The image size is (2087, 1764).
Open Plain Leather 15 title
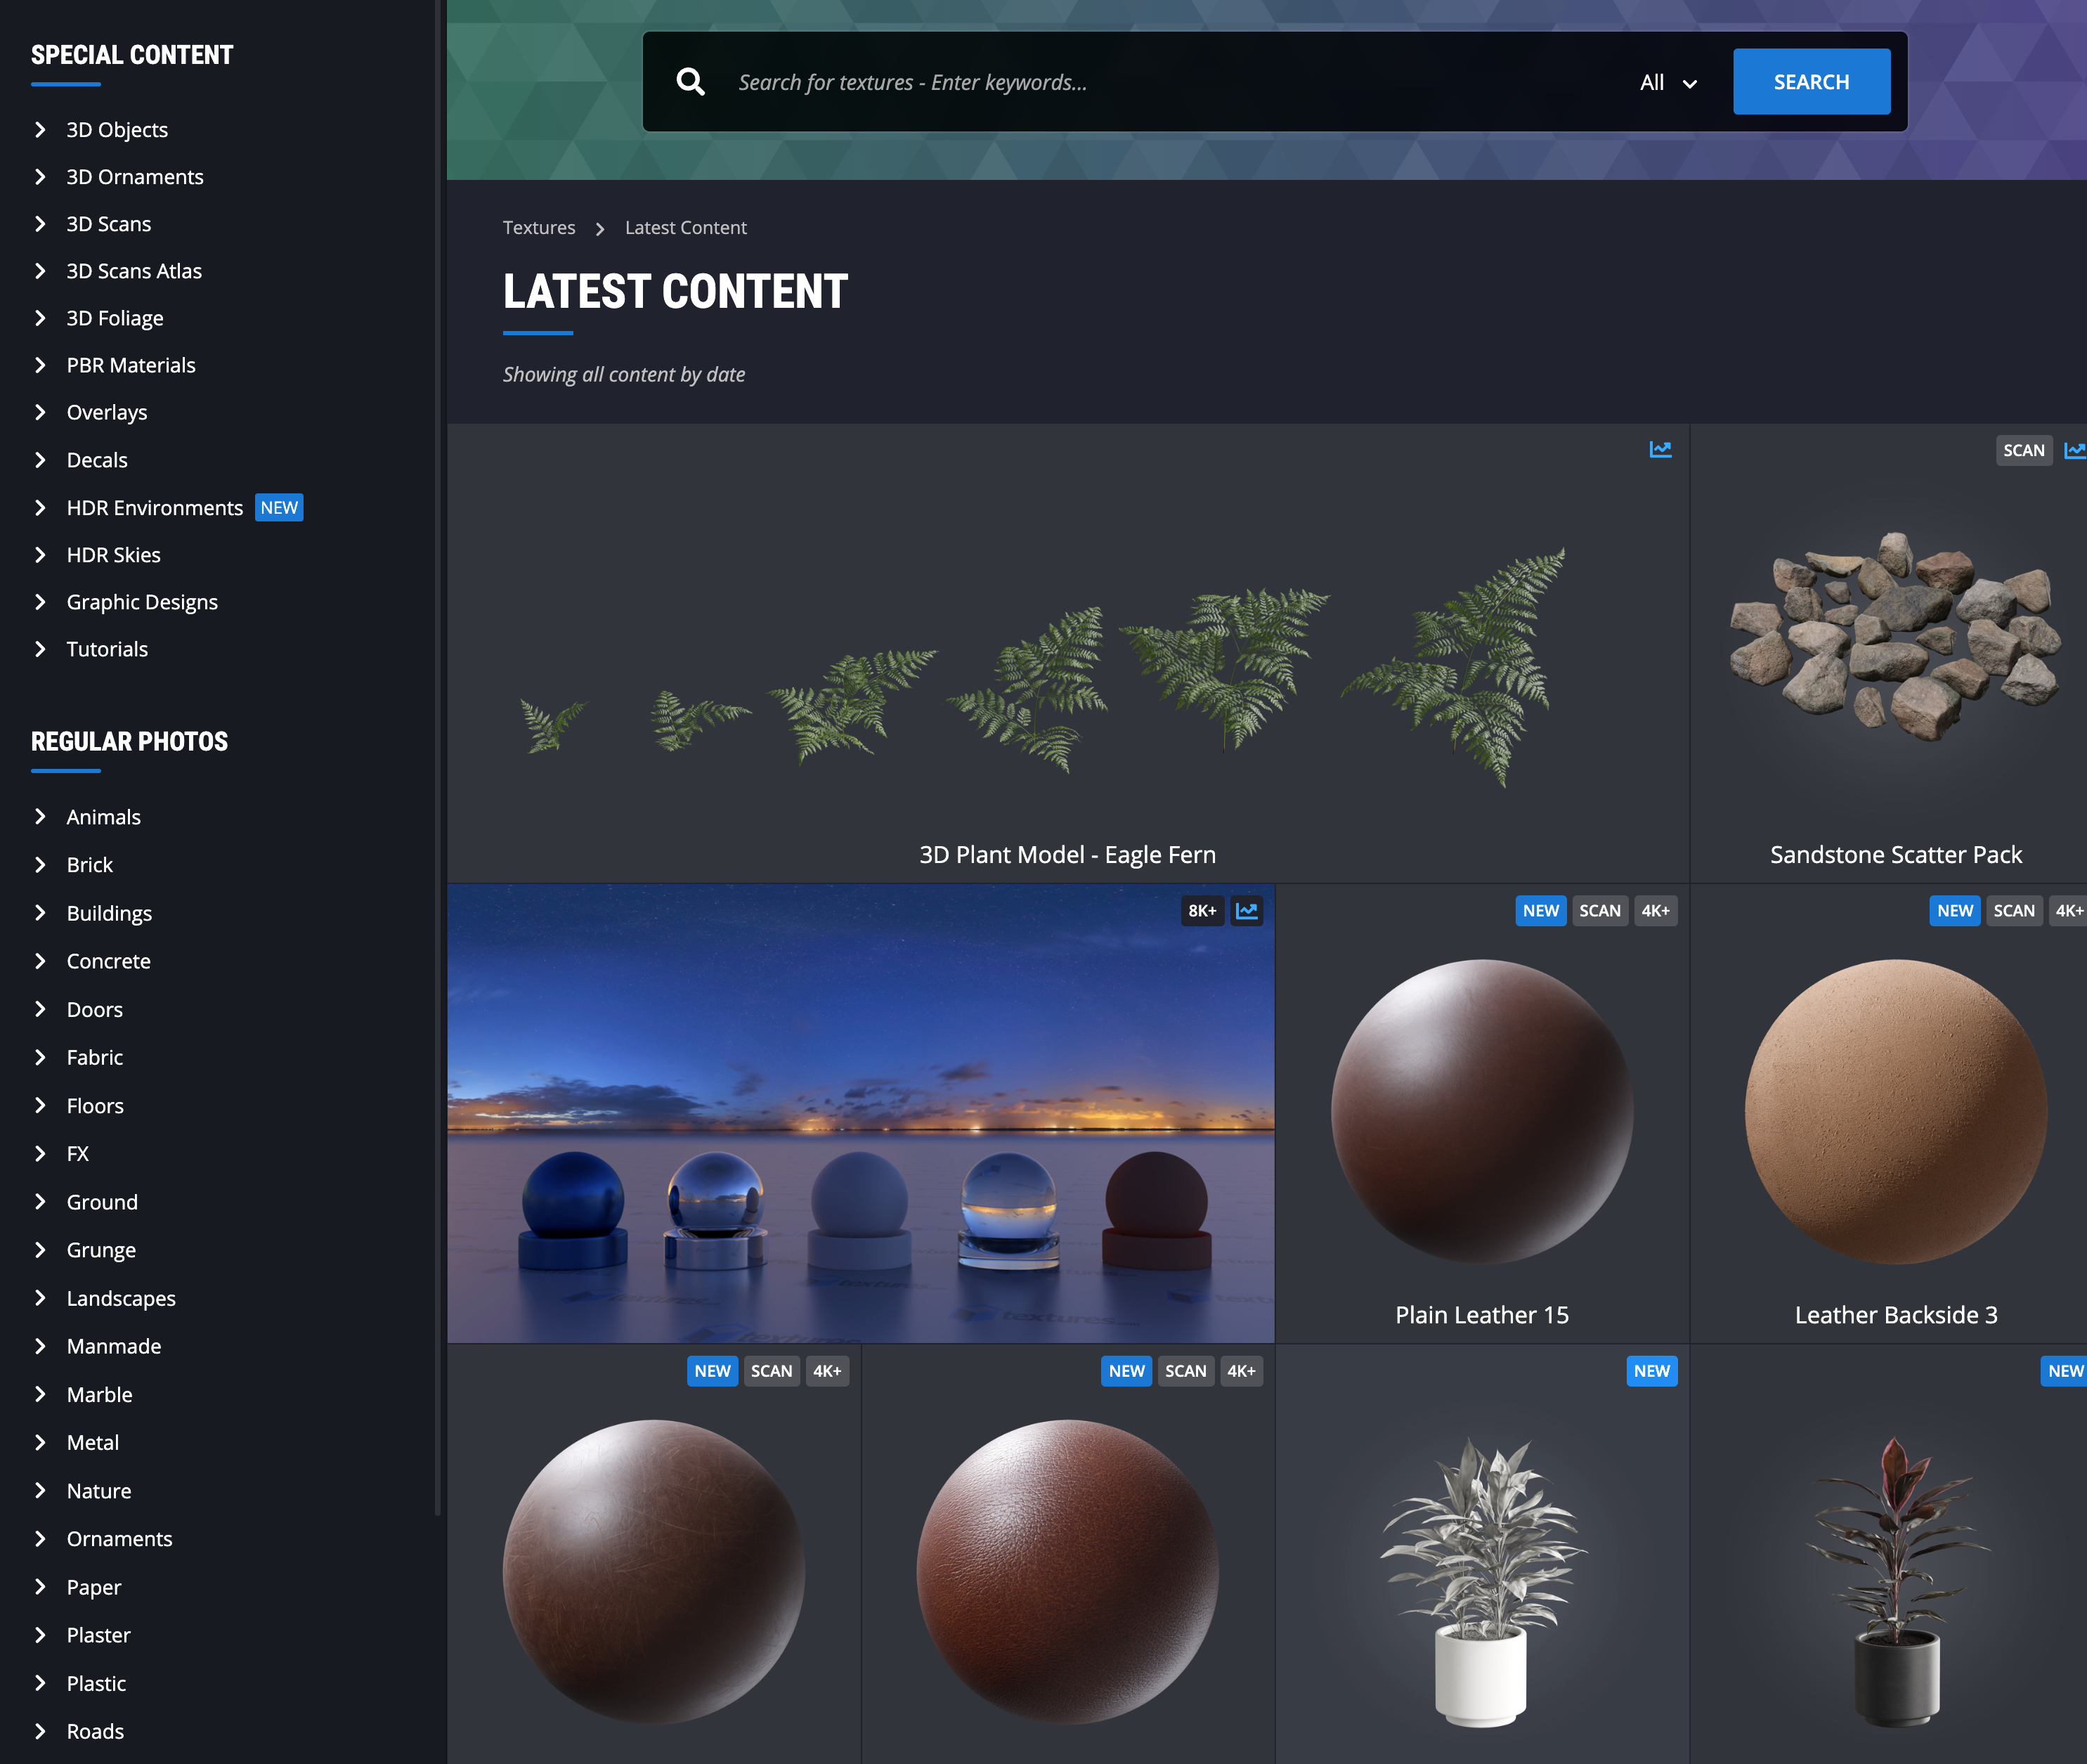click(1482, 1315)
